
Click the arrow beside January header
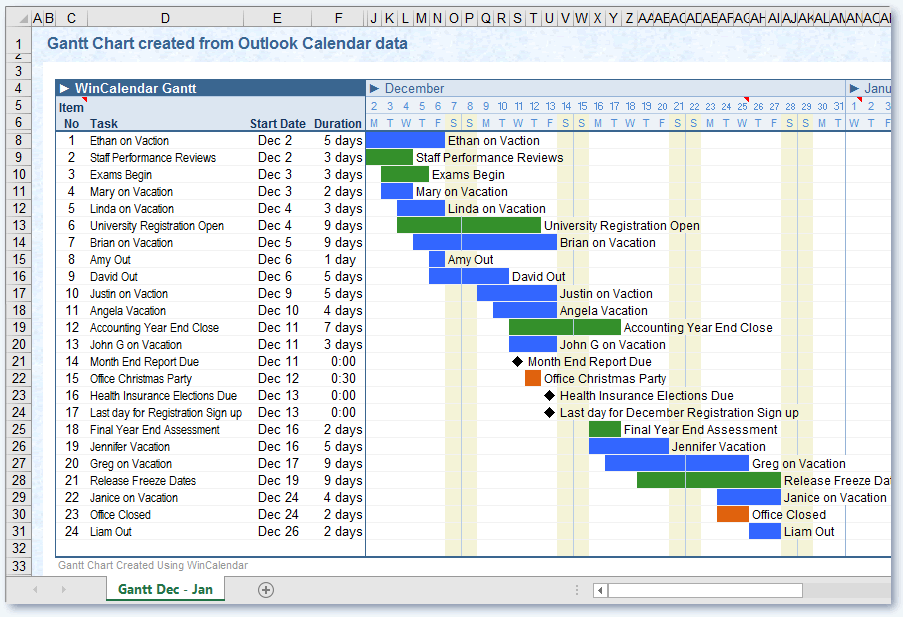[x=855, y=89]
